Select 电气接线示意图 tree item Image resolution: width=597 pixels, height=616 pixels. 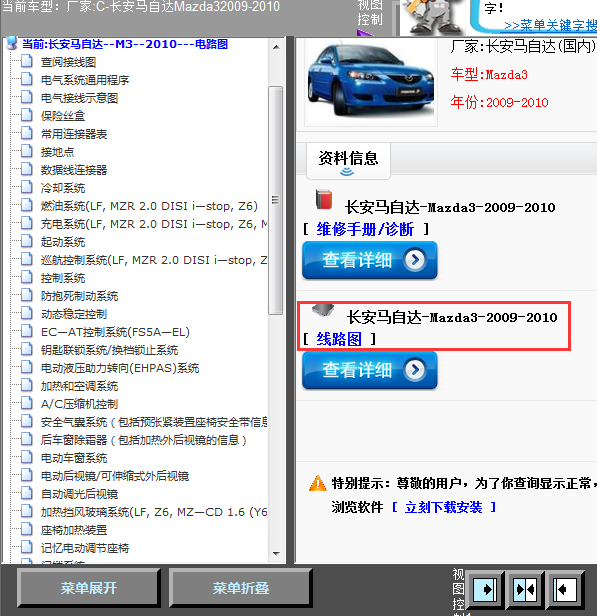pos(79,98)
